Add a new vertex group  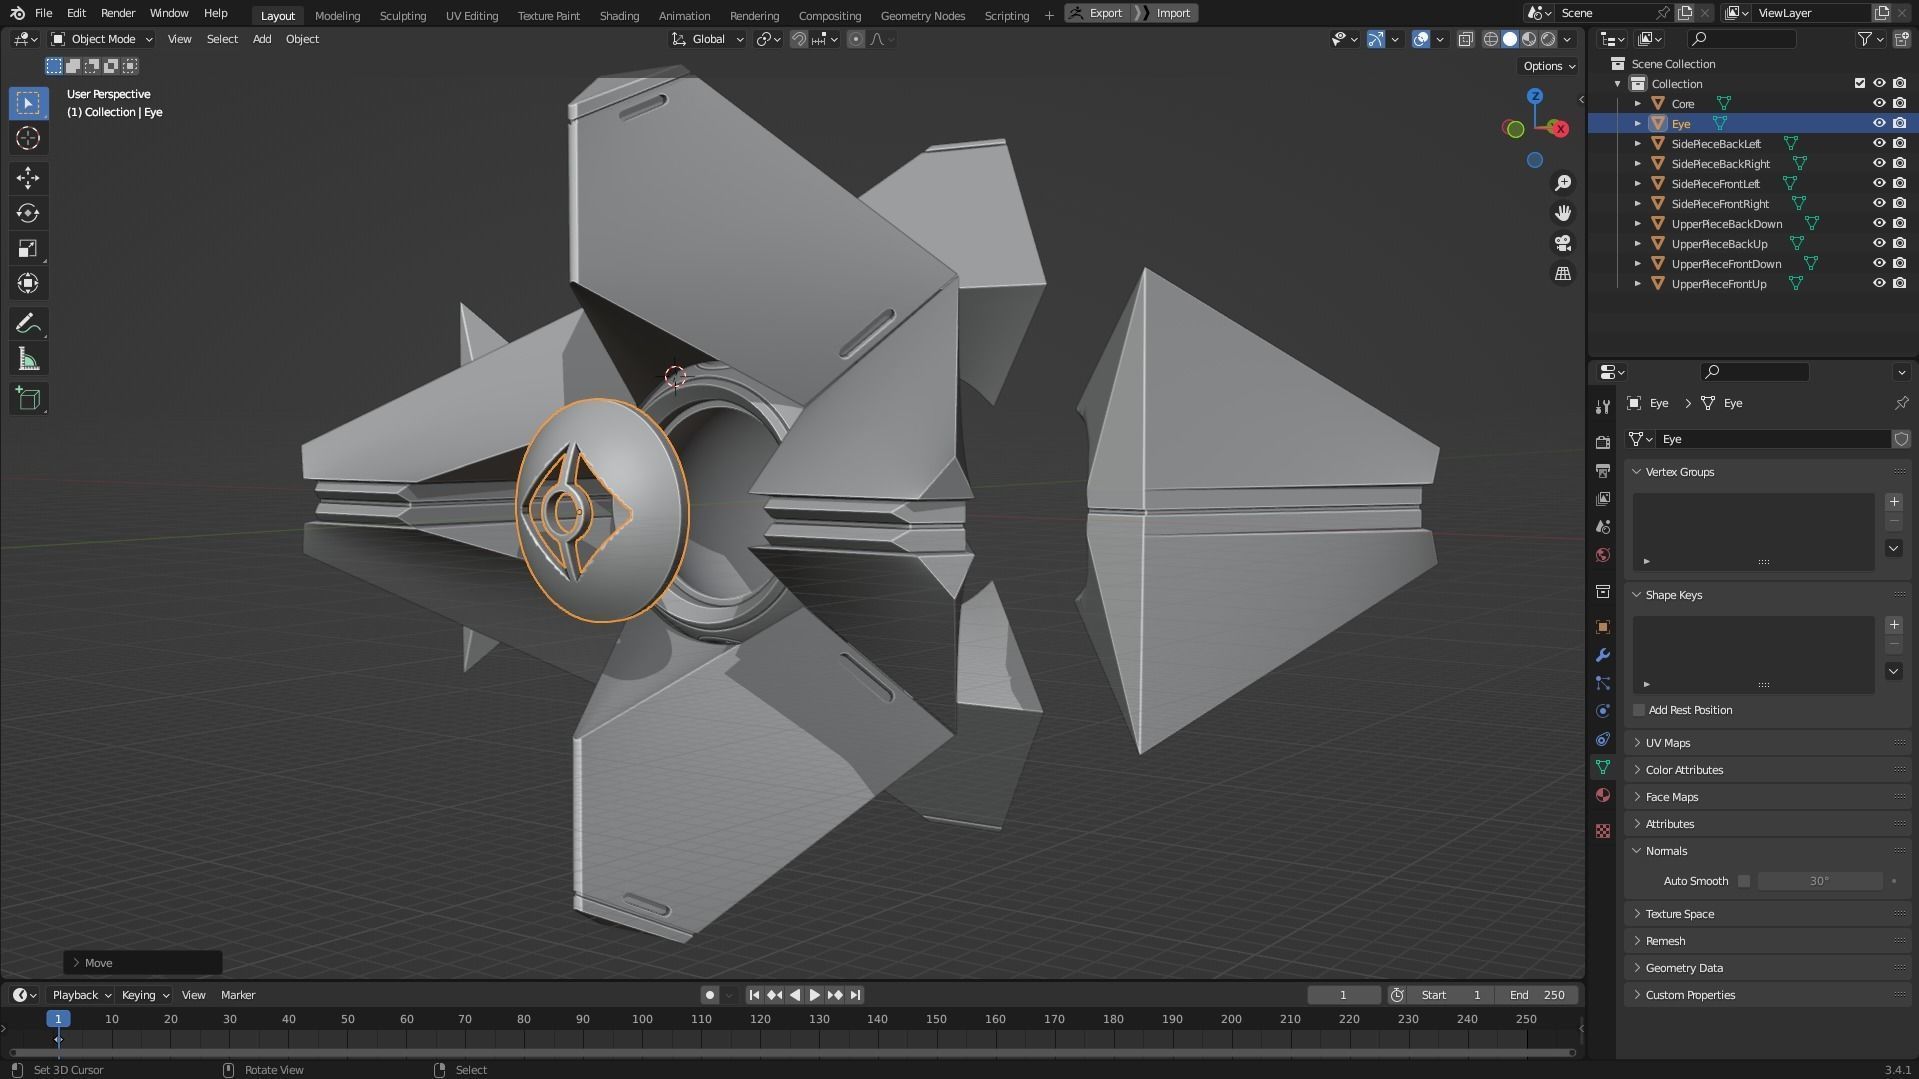[1893, 502]
